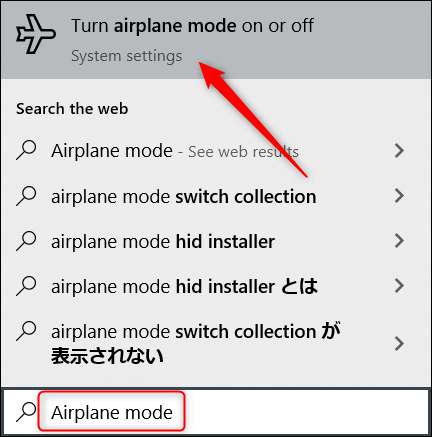Select Airplane mode - See web results
432x437 pixels.
(216, 151)
